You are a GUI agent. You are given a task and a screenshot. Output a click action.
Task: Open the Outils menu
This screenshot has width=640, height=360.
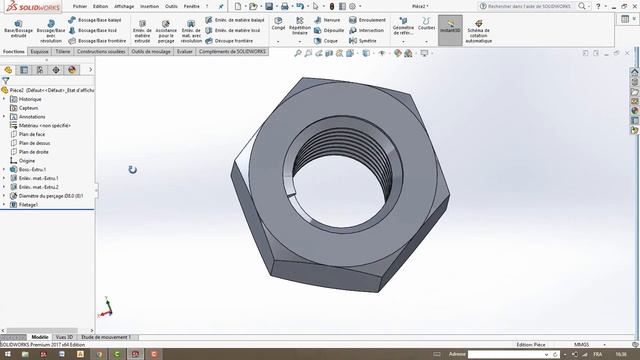tap(171, 7)
